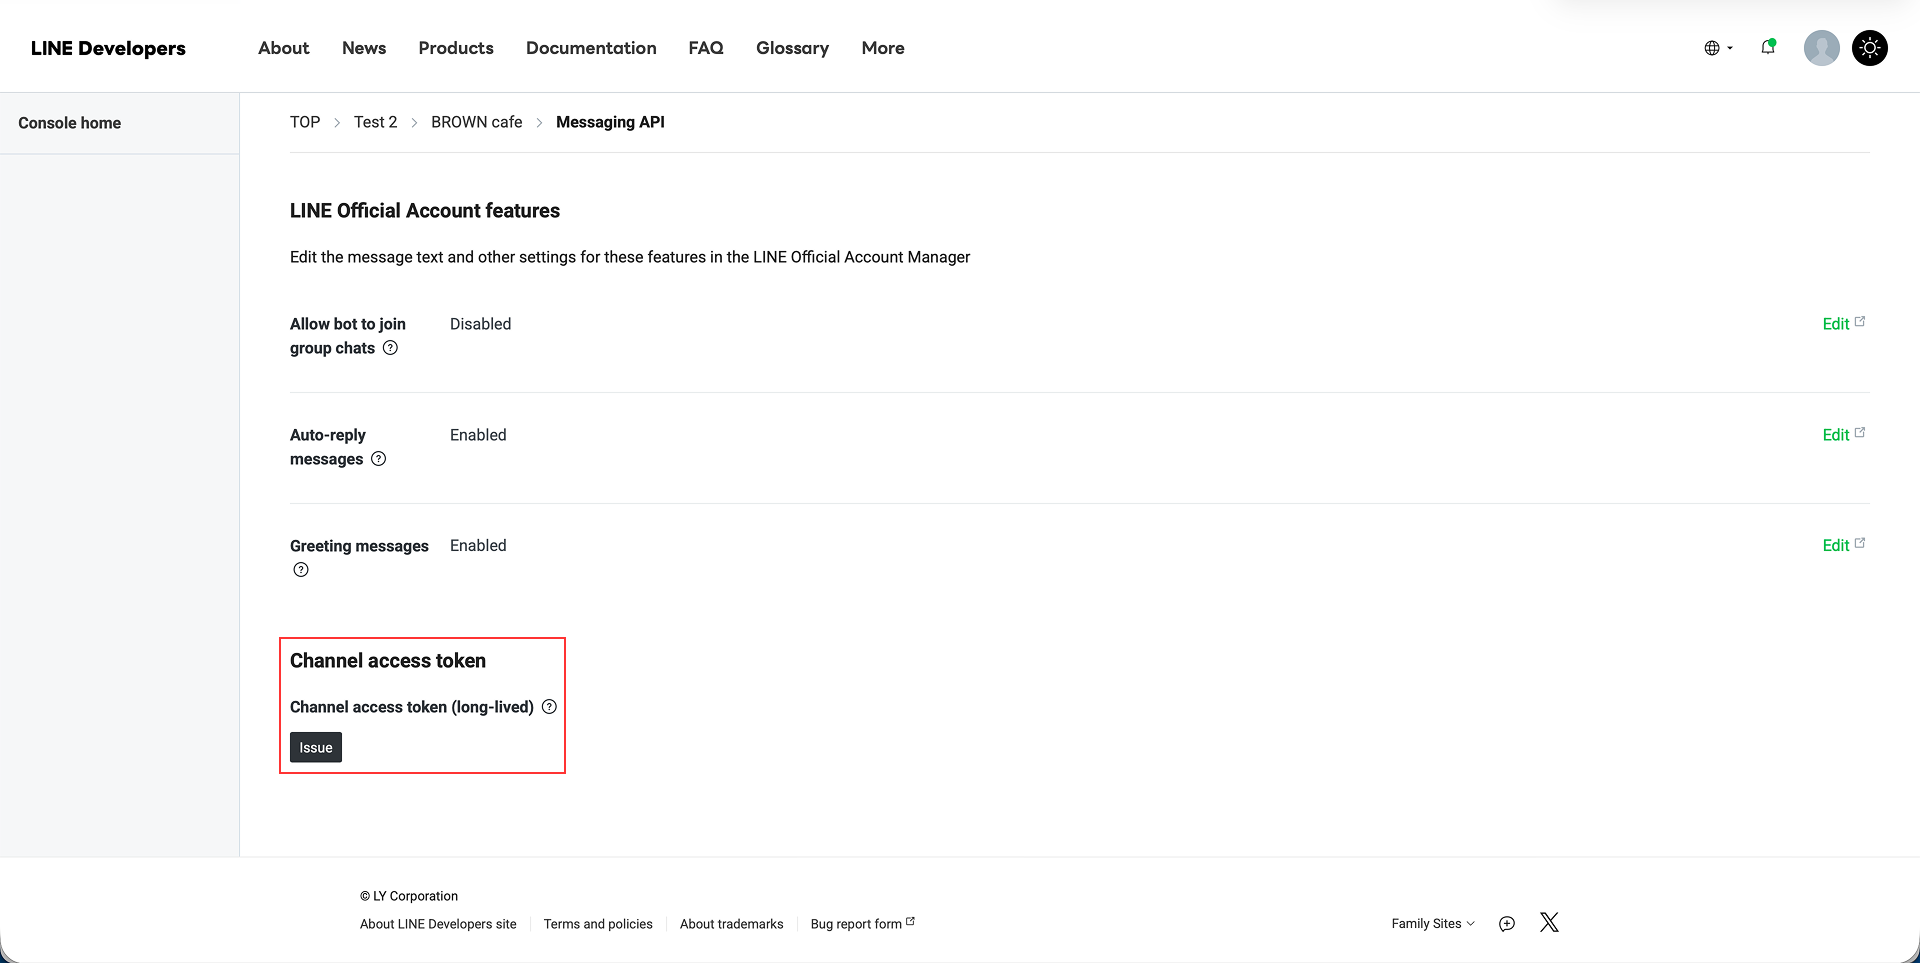
Task: Open the language selector globe icon
Action: (1713, 47)
